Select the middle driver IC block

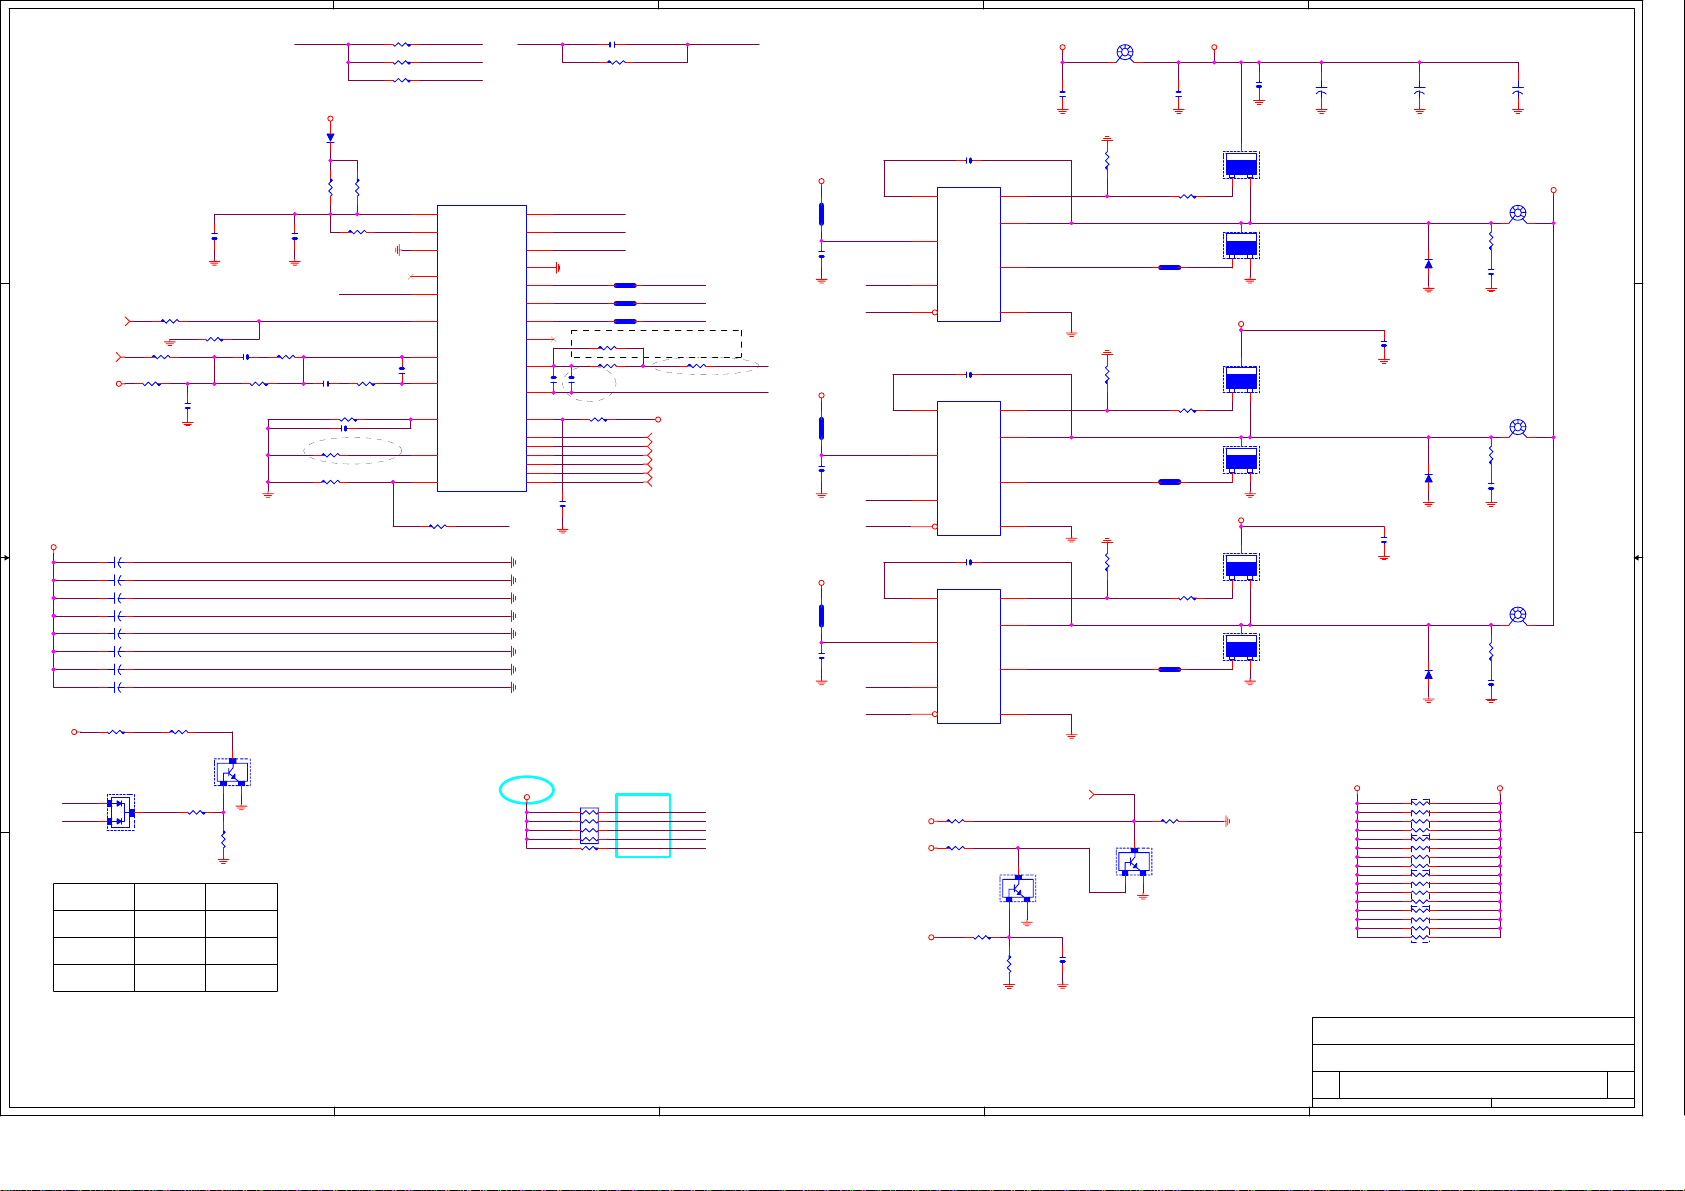click(x=969, y=468)
